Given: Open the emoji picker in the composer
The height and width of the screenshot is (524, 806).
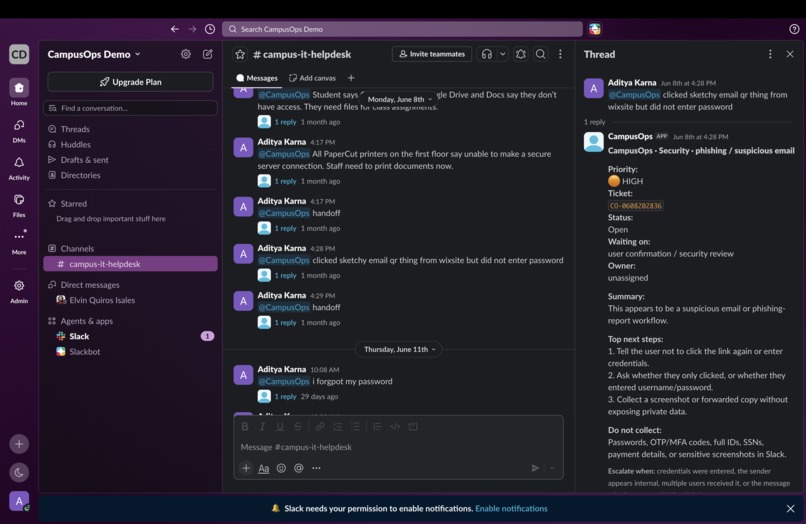Looking at the screenshot, I should coord(281,468).
